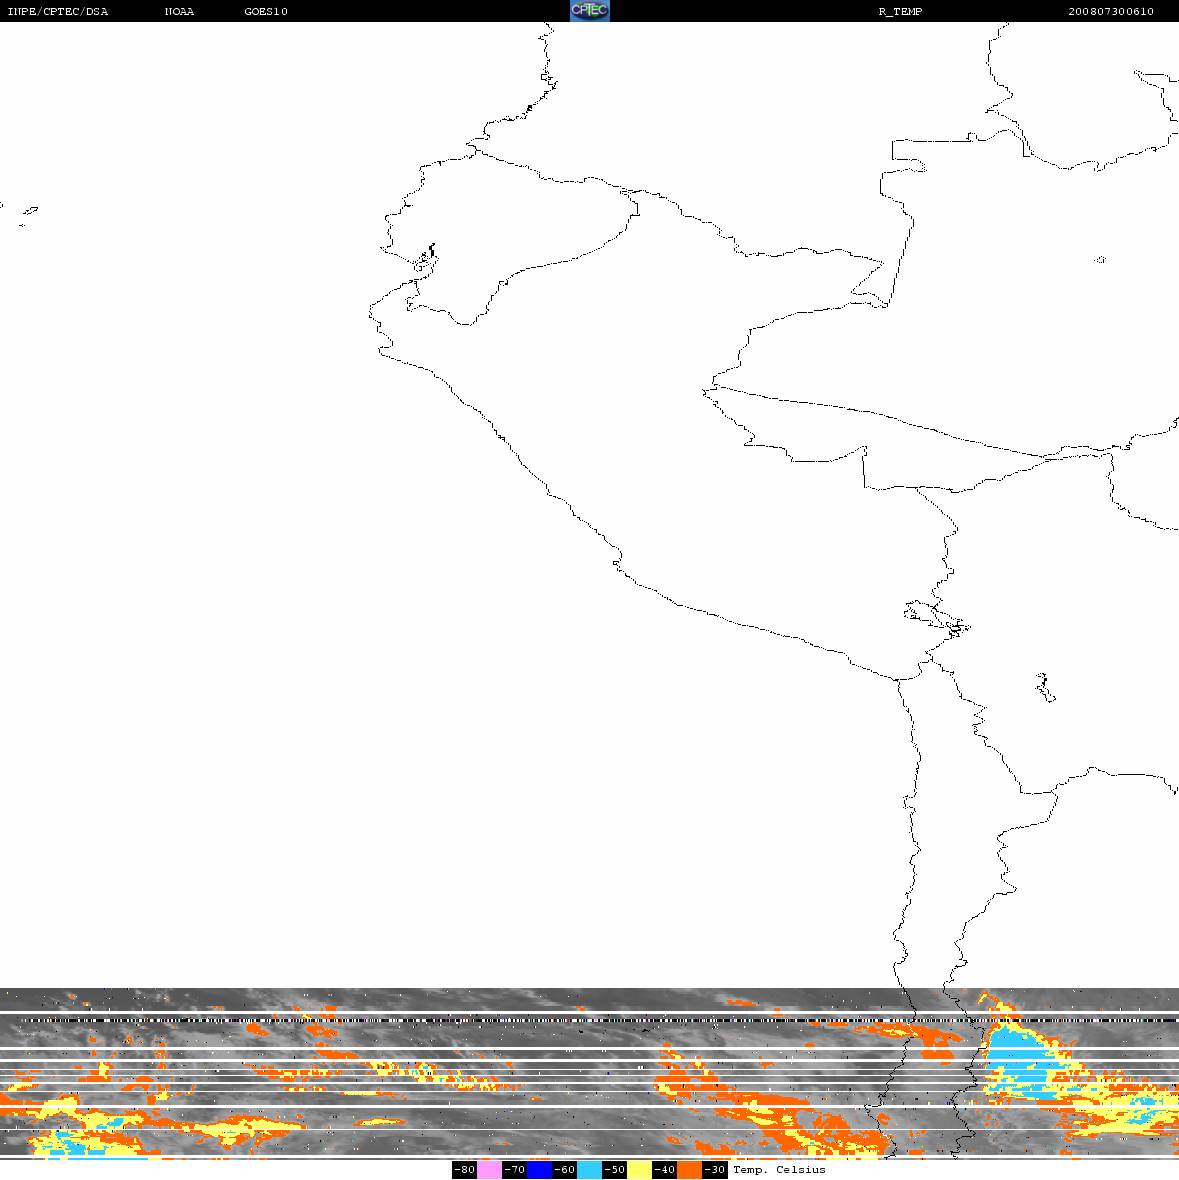1179x1180 pixels.
Task: Select the -30 legend value
Action: pyautogui.click(x=715, y=1169)
